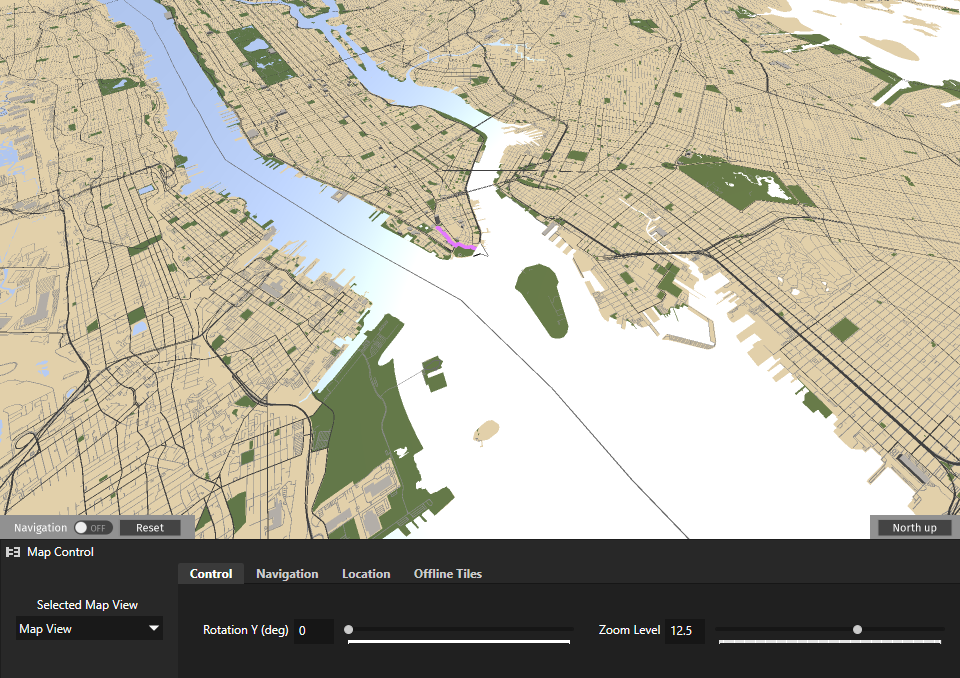960x678 pixels.
Task: Expand the Selected Map View dropdown
Action: 89,629
